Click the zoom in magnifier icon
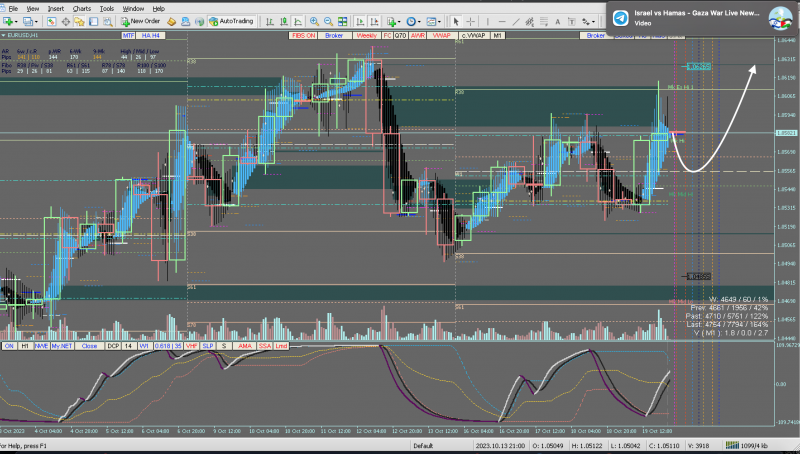Image resolution: width=800 pixels, height=454 pixels. [x=314, y=20]
